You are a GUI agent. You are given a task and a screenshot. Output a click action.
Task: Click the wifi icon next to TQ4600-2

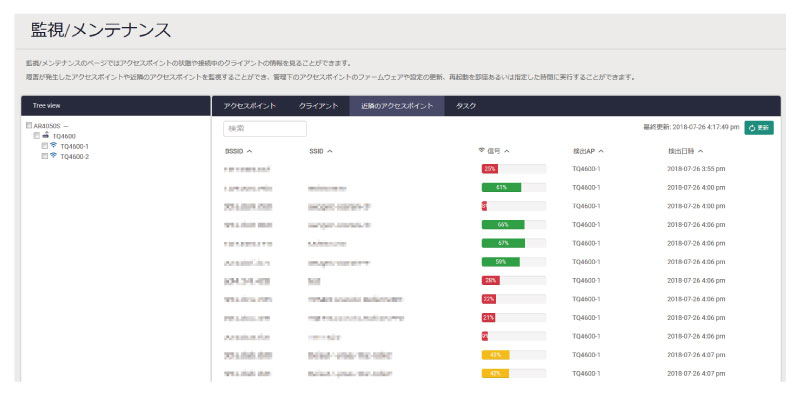53,156
